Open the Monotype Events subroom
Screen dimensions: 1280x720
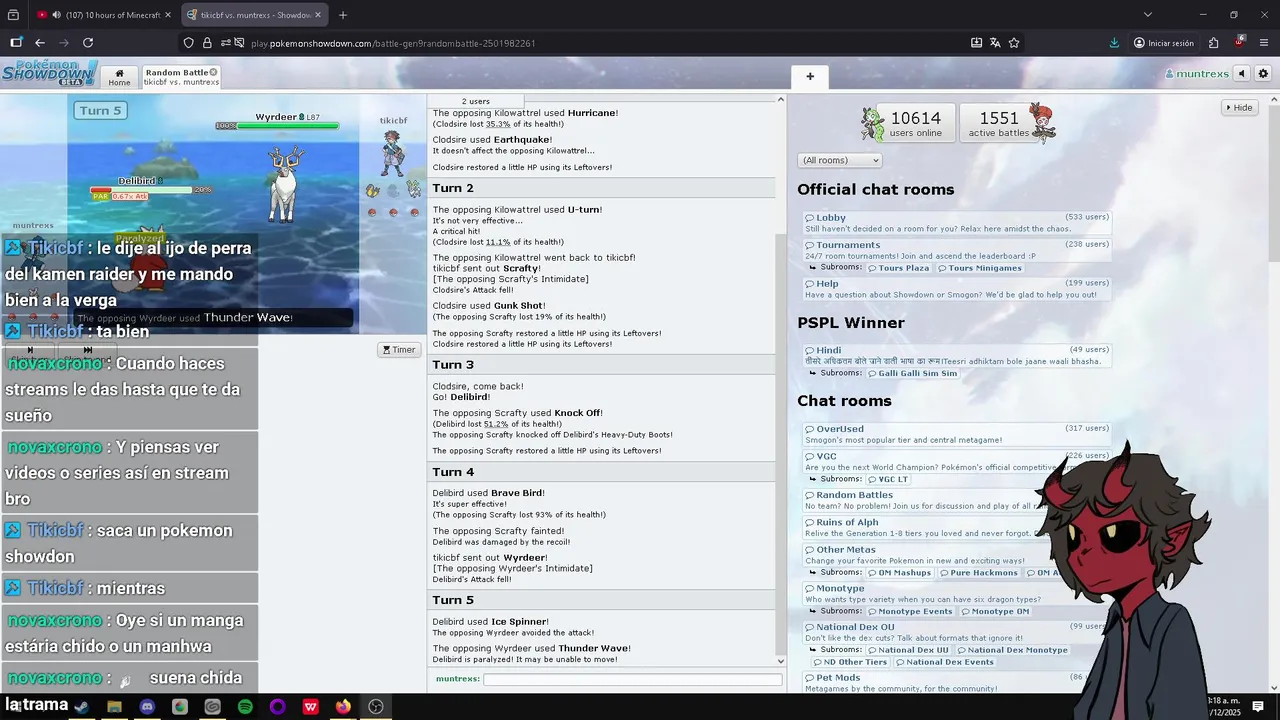[910, 611]
